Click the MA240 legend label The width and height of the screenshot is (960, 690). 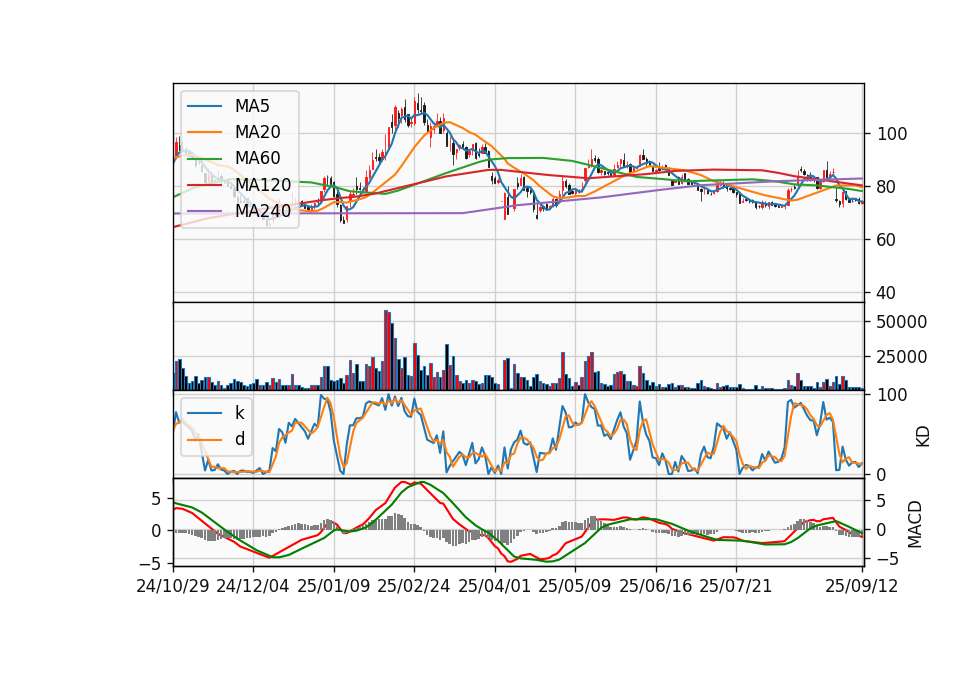click(x=263, y=211)
